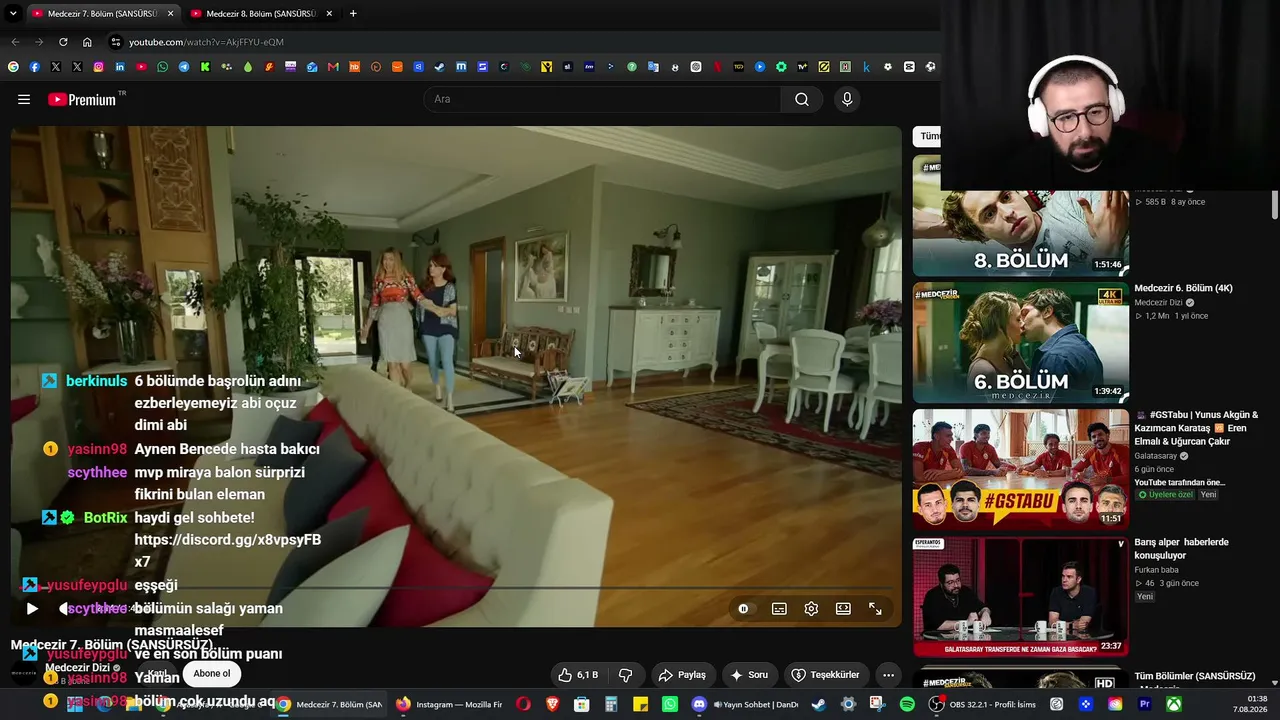The height and width of the screenshot is (720, 1280).
Task: Subscribe with the Abone ol button
Action: [x=212, y=674]
